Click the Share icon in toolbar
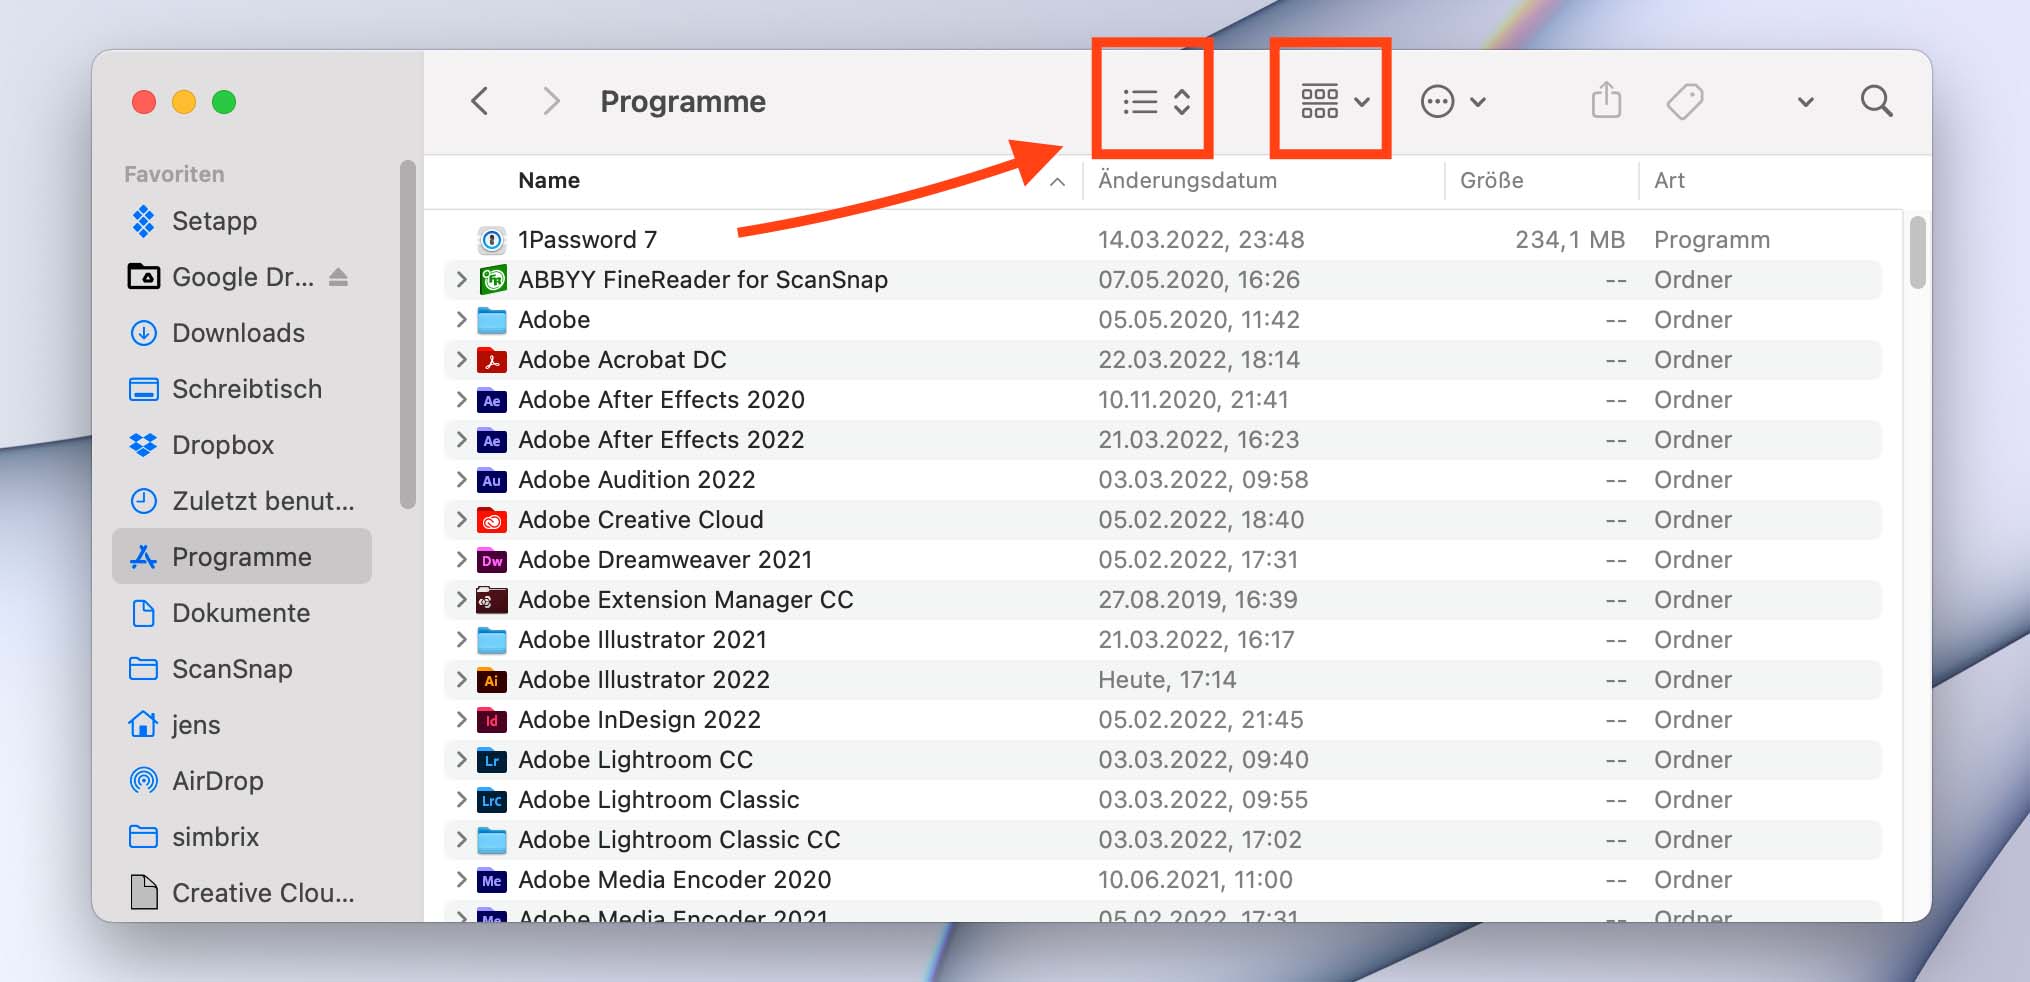 [1606, 100]
